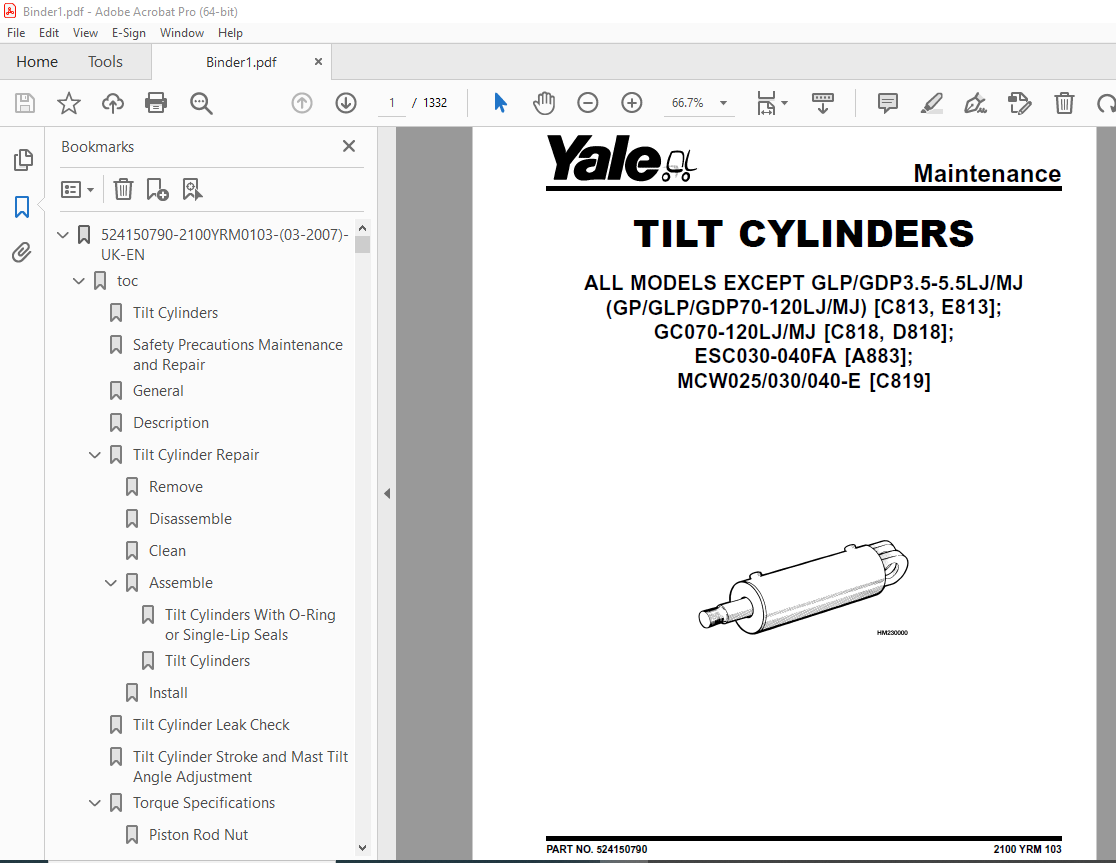Image resolution: width=1116 pixels, height=863 pixels.
Task: Open the Attachments paperclip panel
Action: [x=22, y=253]
